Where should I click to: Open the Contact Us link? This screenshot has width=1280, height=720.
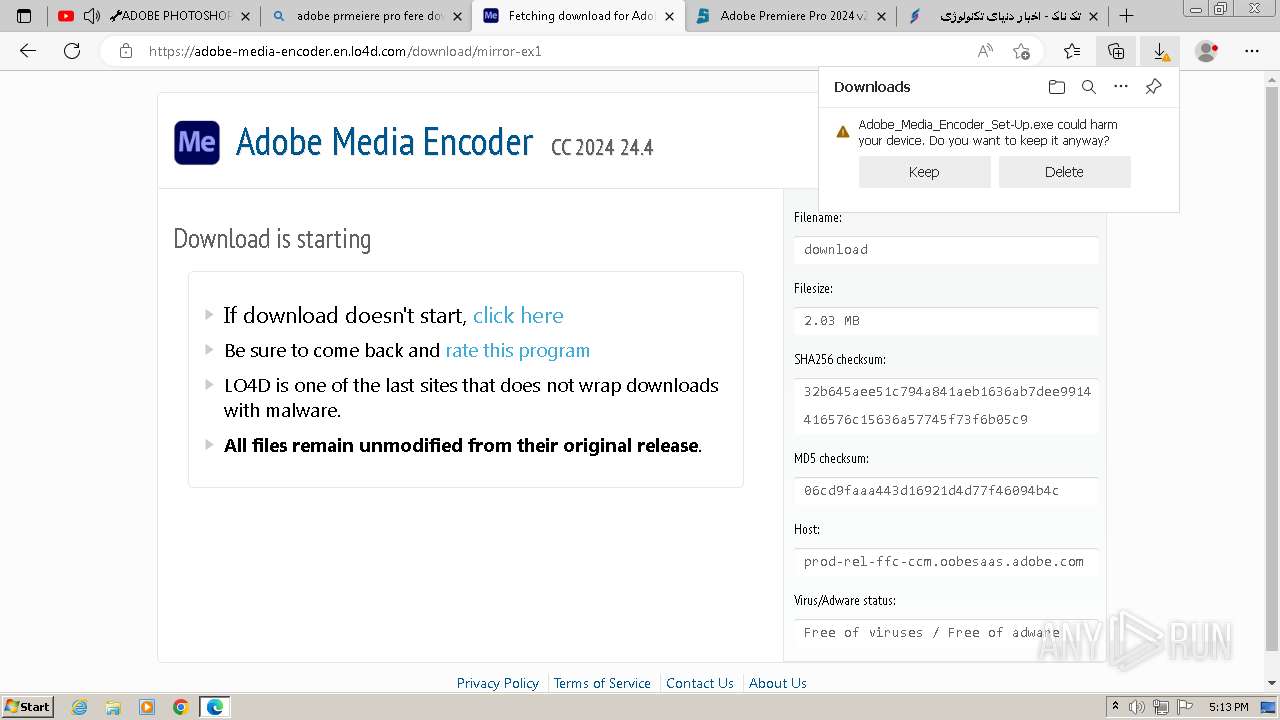[699, 683]
